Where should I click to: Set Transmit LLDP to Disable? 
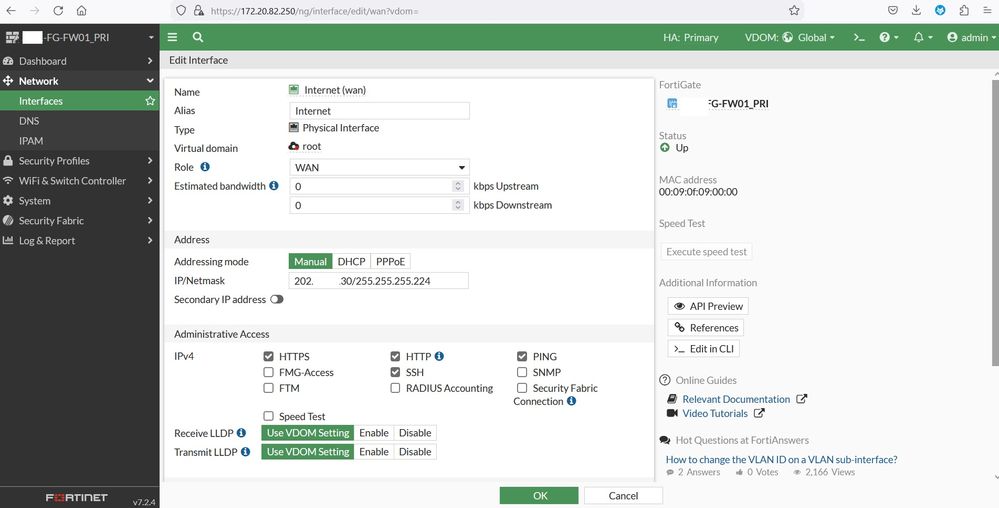[415, 451]
